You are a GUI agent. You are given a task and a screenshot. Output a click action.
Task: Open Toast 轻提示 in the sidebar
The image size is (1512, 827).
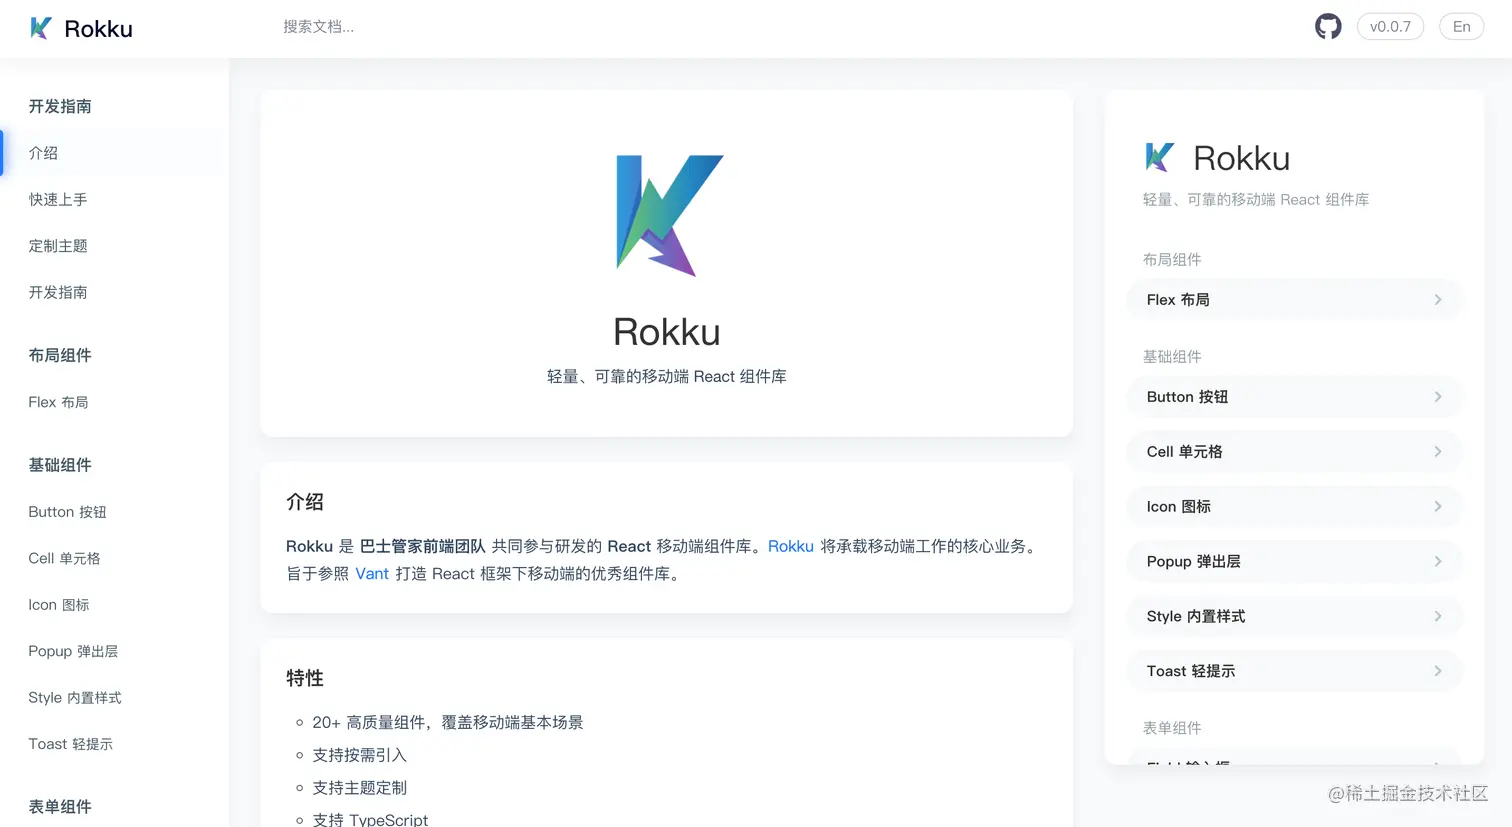70,744
